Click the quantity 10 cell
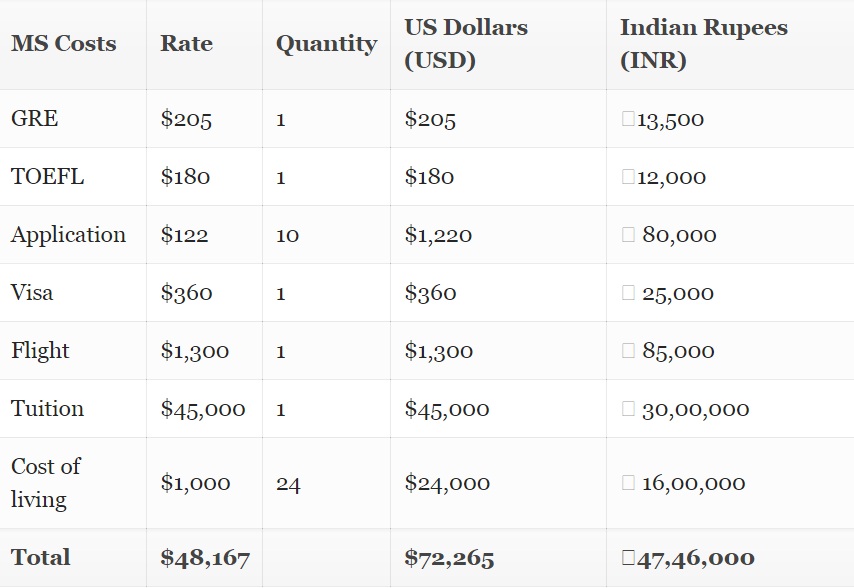The height and width of the screenshot is (588, 854). point(287,236)
